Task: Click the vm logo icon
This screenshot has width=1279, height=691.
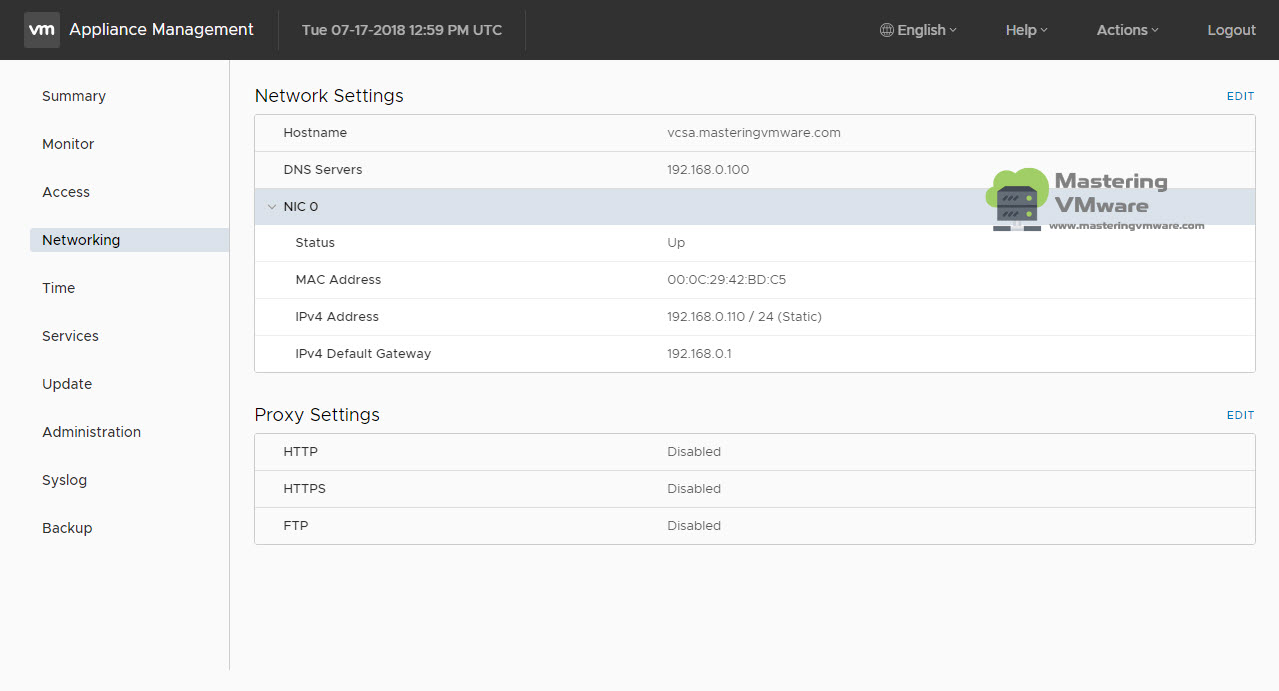Action: coord(41,30)
